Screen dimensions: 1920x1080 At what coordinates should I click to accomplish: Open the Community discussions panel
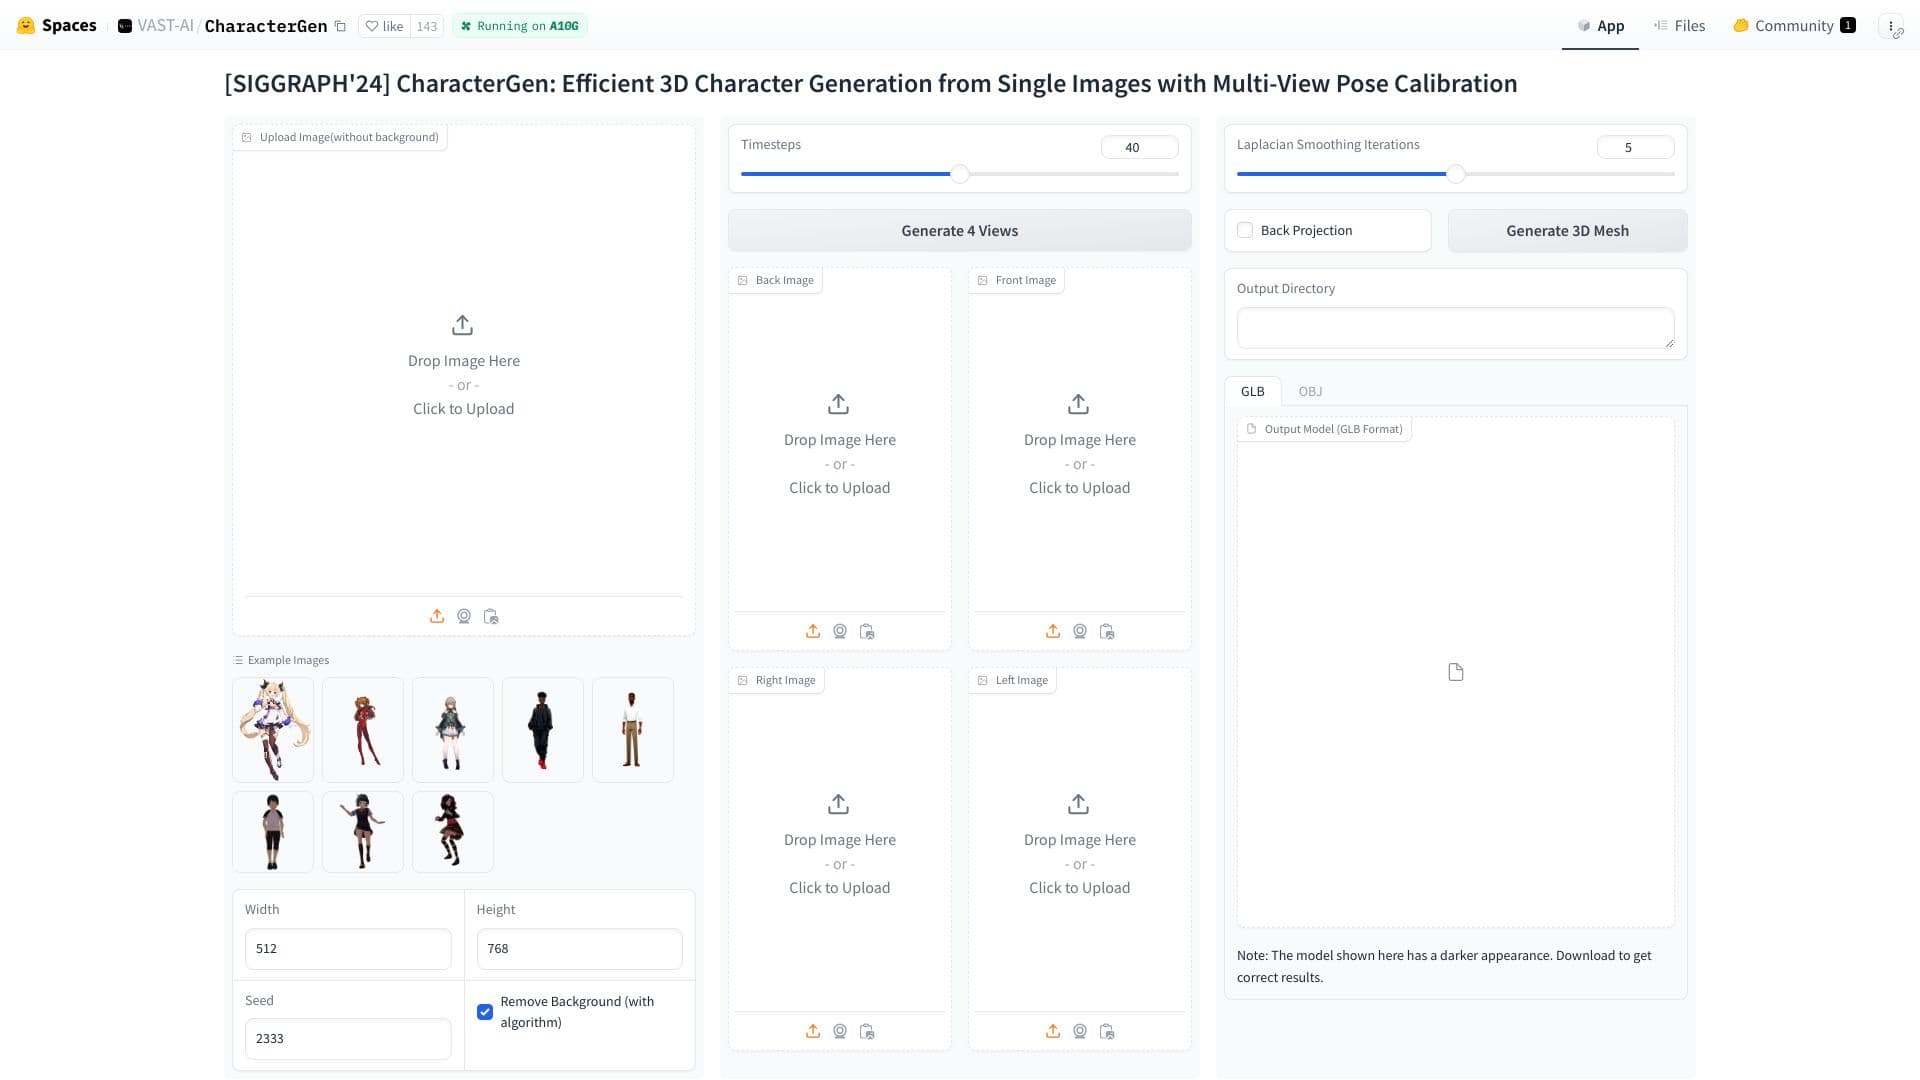point(1793,25)
